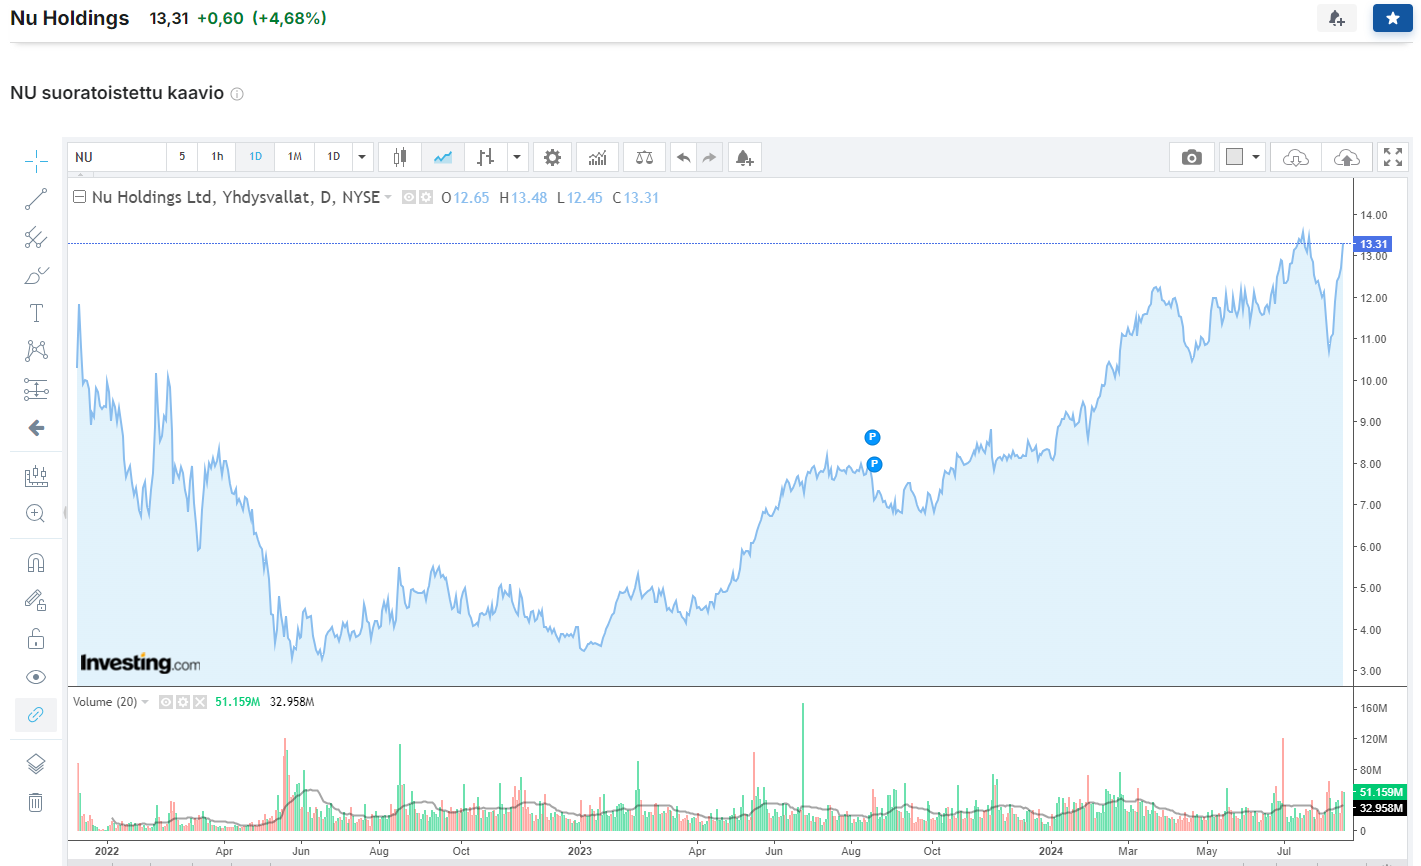1421x866 pixels.
Task: Select the trend line drawing tool
Action: (x=36, y=199)
